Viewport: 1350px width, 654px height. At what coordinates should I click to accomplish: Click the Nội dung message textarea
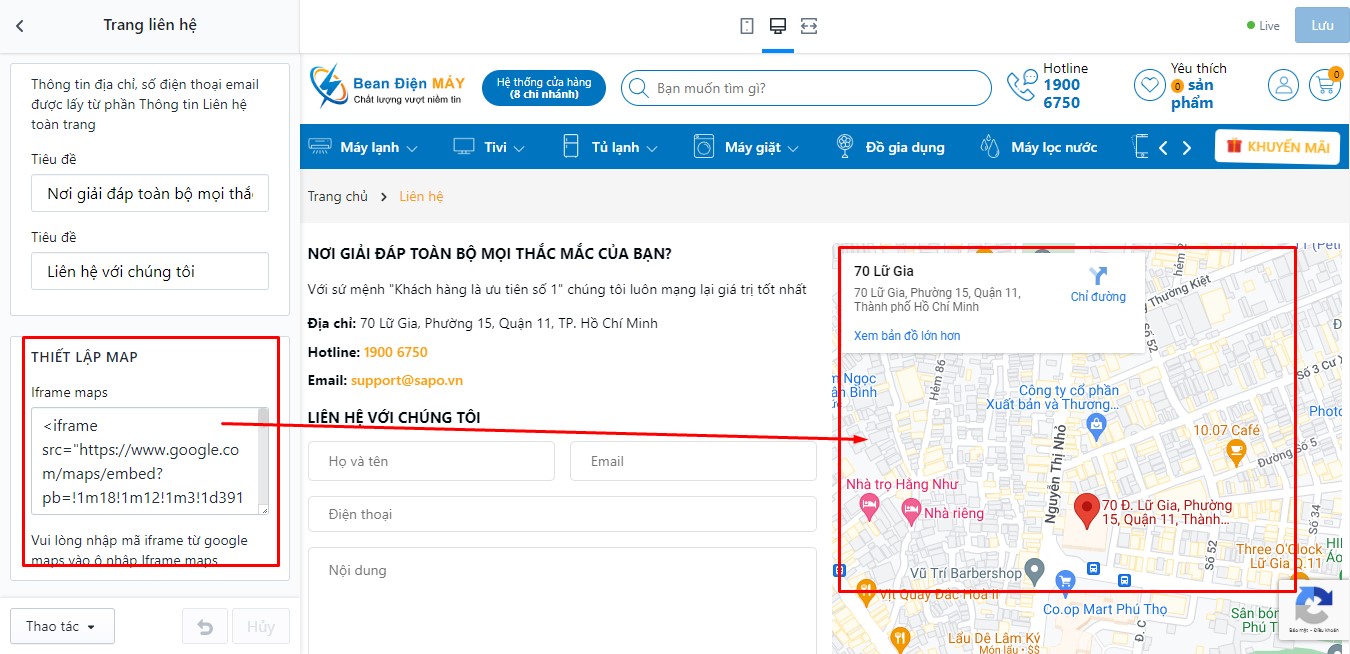pos(562,600)
